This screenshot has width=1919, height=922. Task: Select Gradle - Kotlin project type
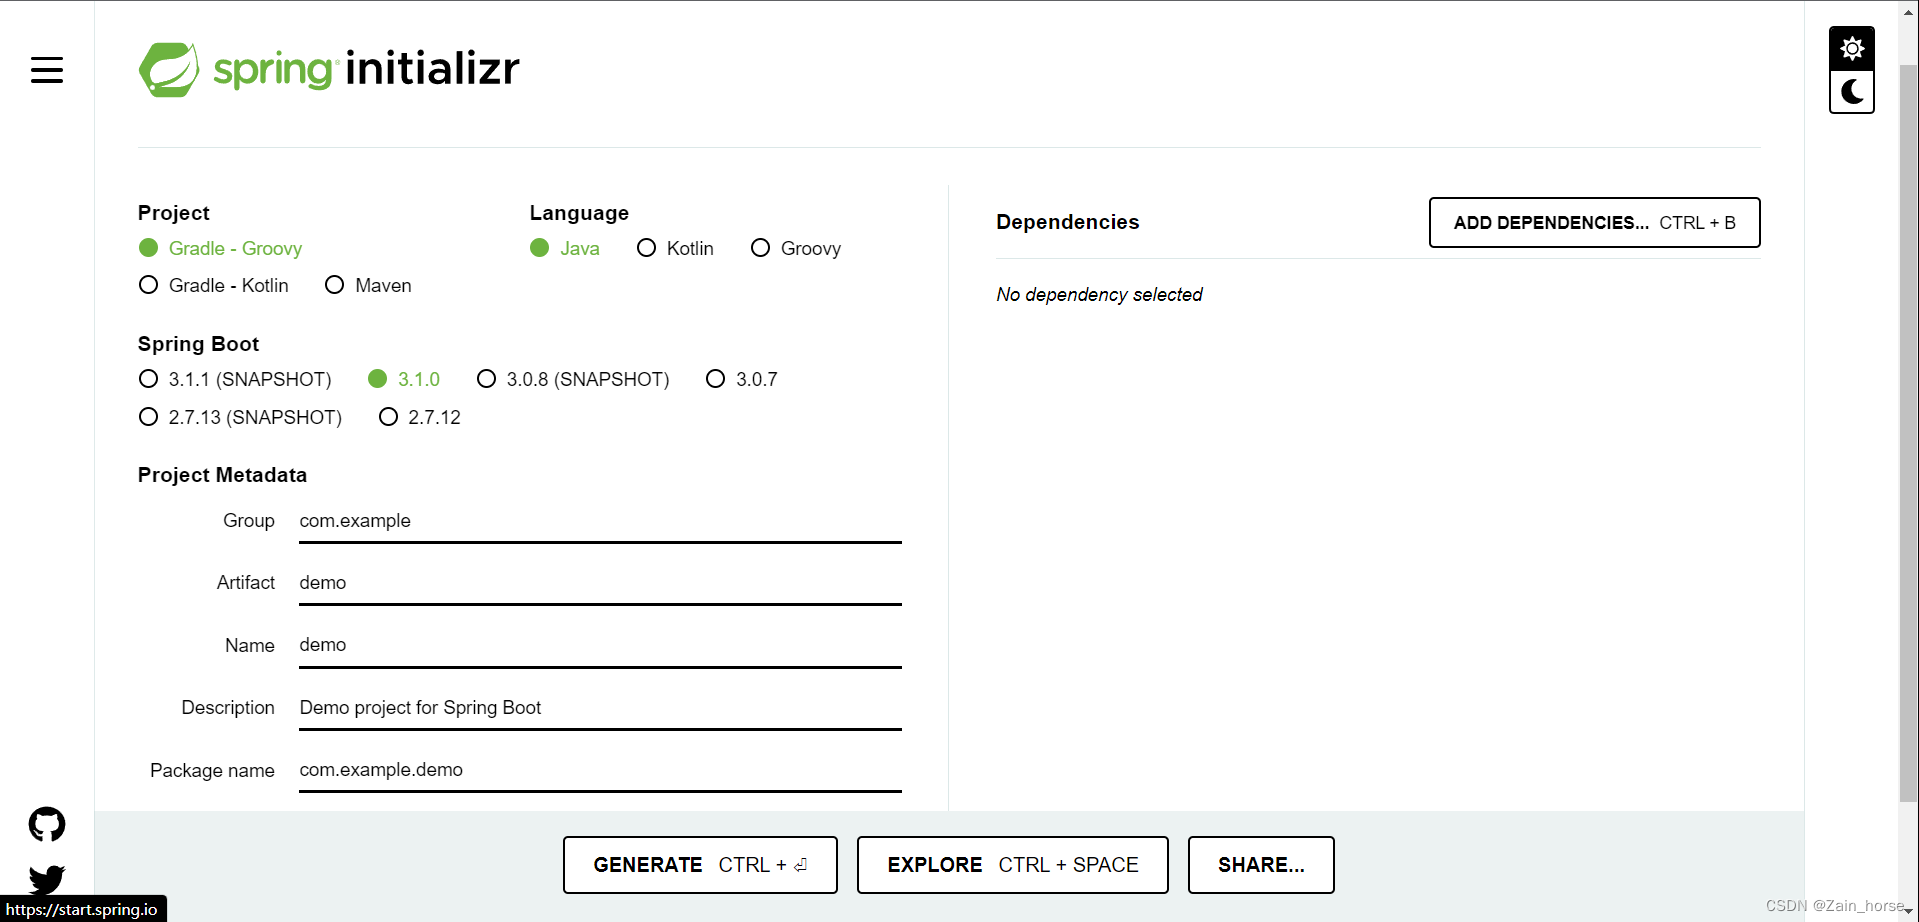(x=214, y=285)
